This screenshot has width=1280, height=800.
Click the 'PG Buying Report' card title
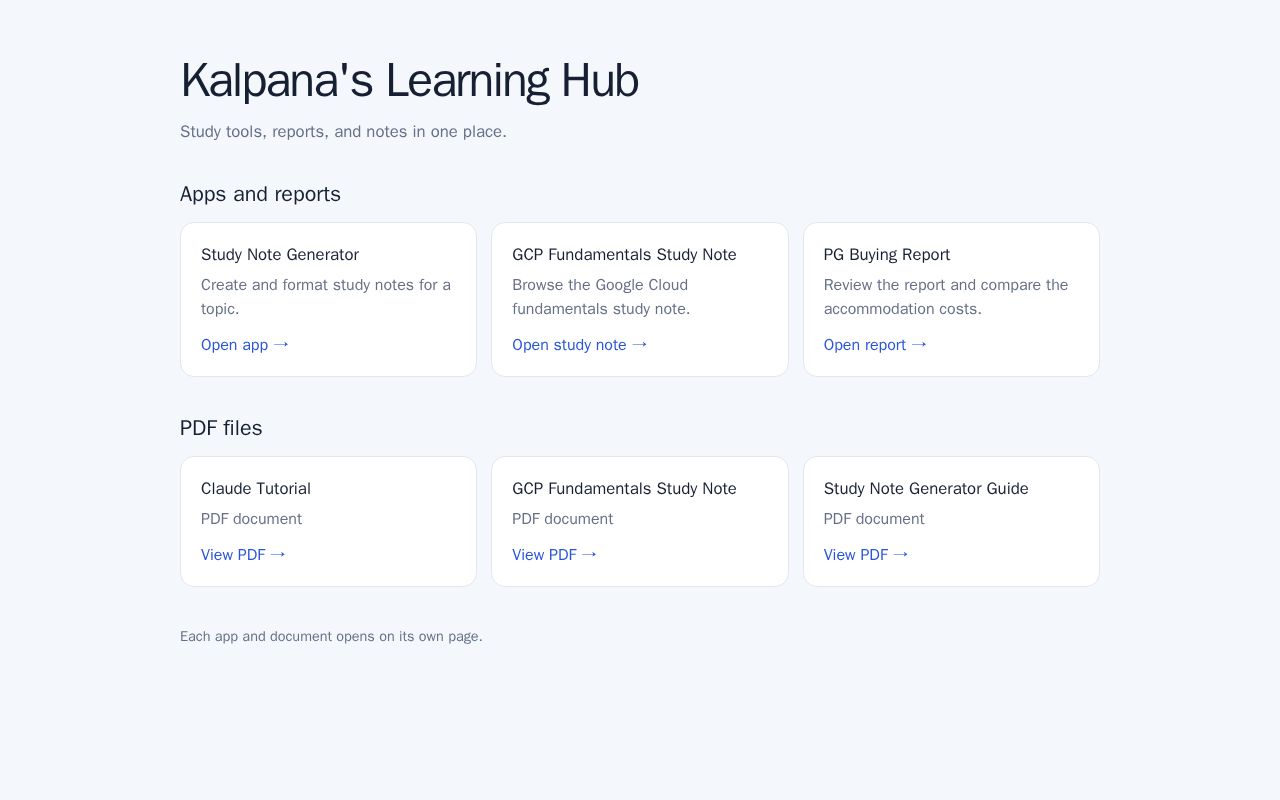point(887,255)
